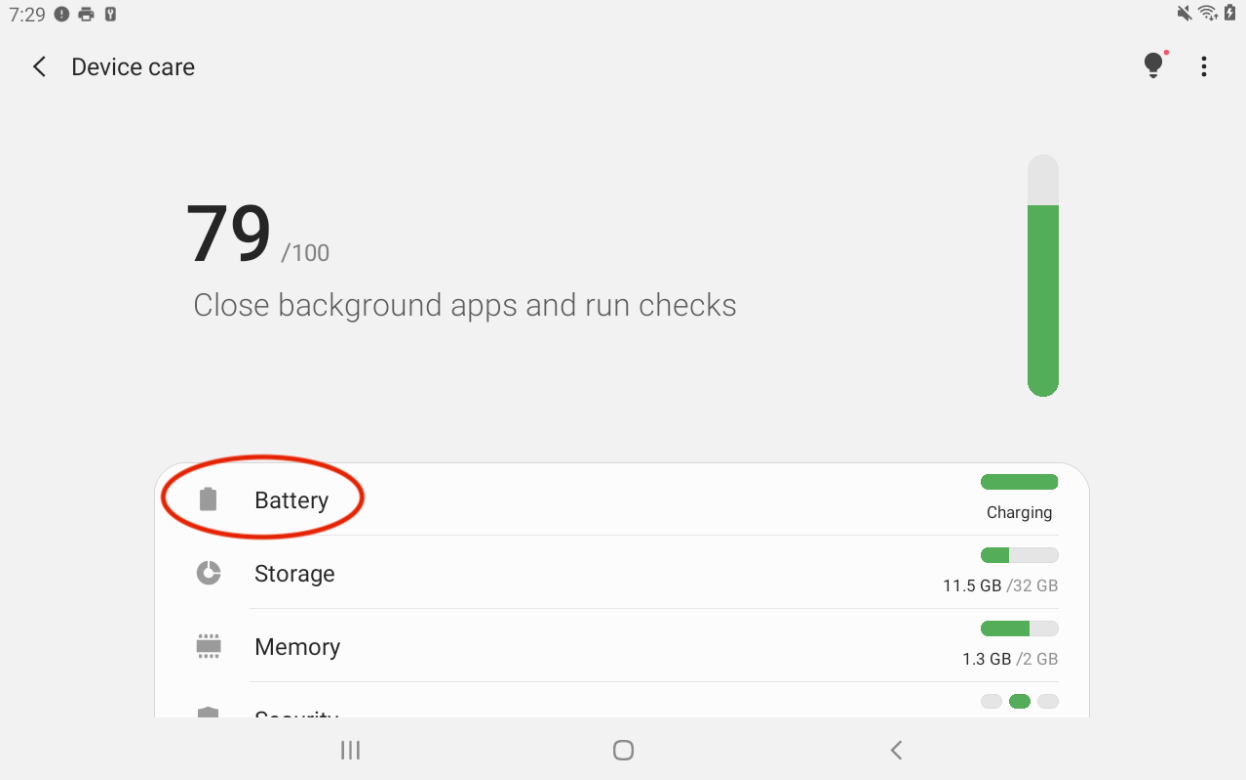The width and height of the screenshot is (1246, 780).
Task: Click the Battery charging progress bar
Action: pos(1019,482)
